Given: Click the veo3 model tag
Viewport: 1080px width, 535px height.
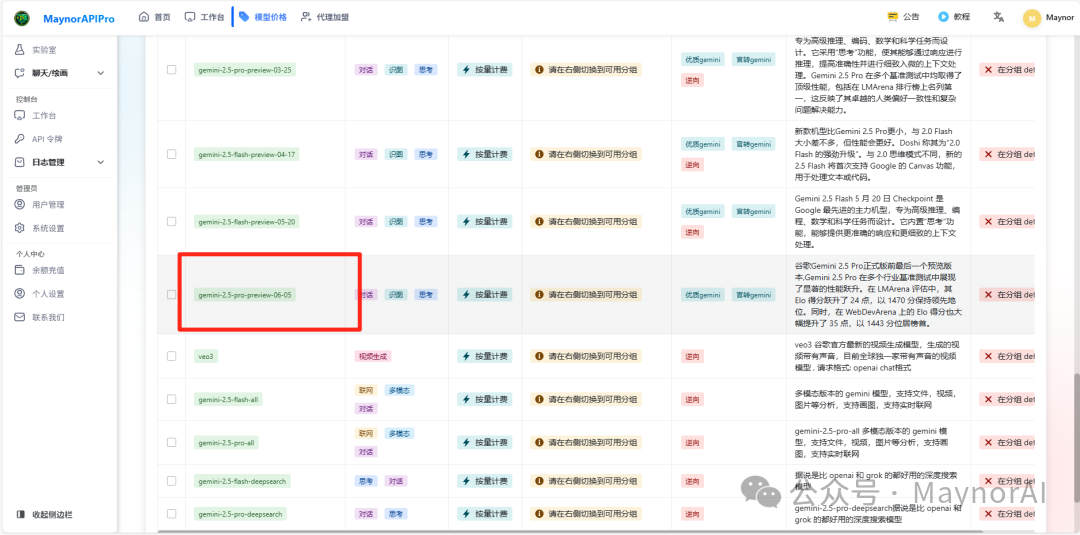Looking at the screenshot, I should click(206, 356).
